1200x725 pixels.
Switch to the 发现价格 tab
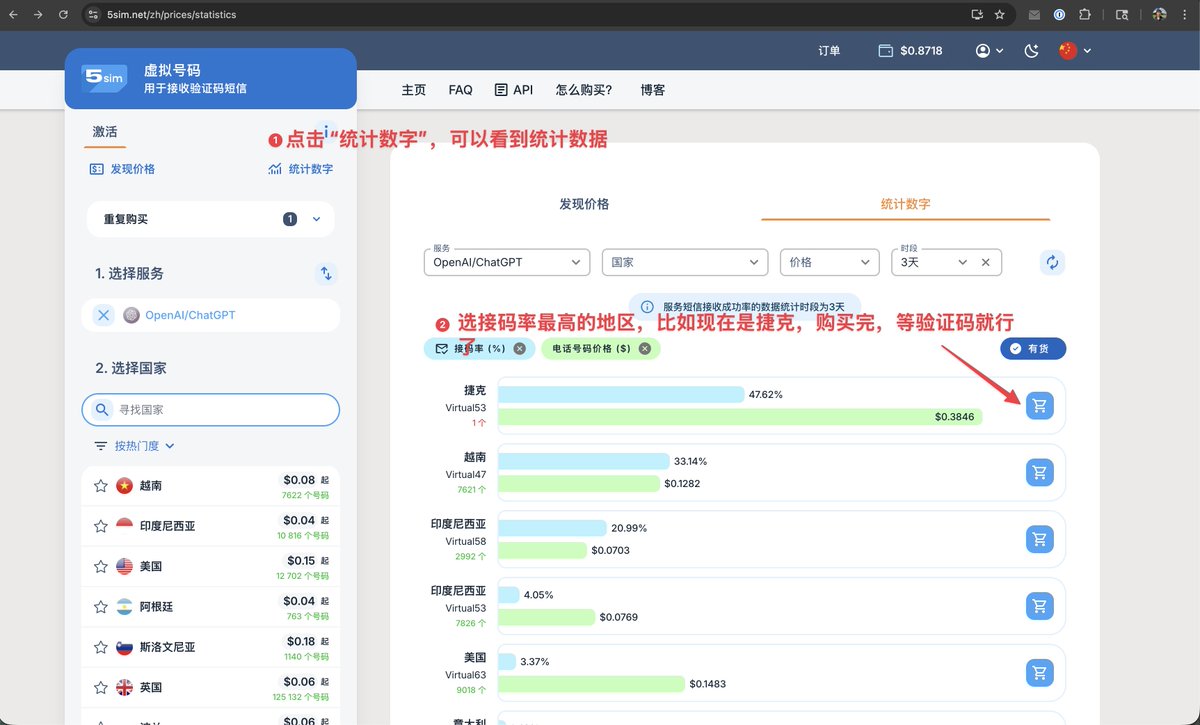584,204
